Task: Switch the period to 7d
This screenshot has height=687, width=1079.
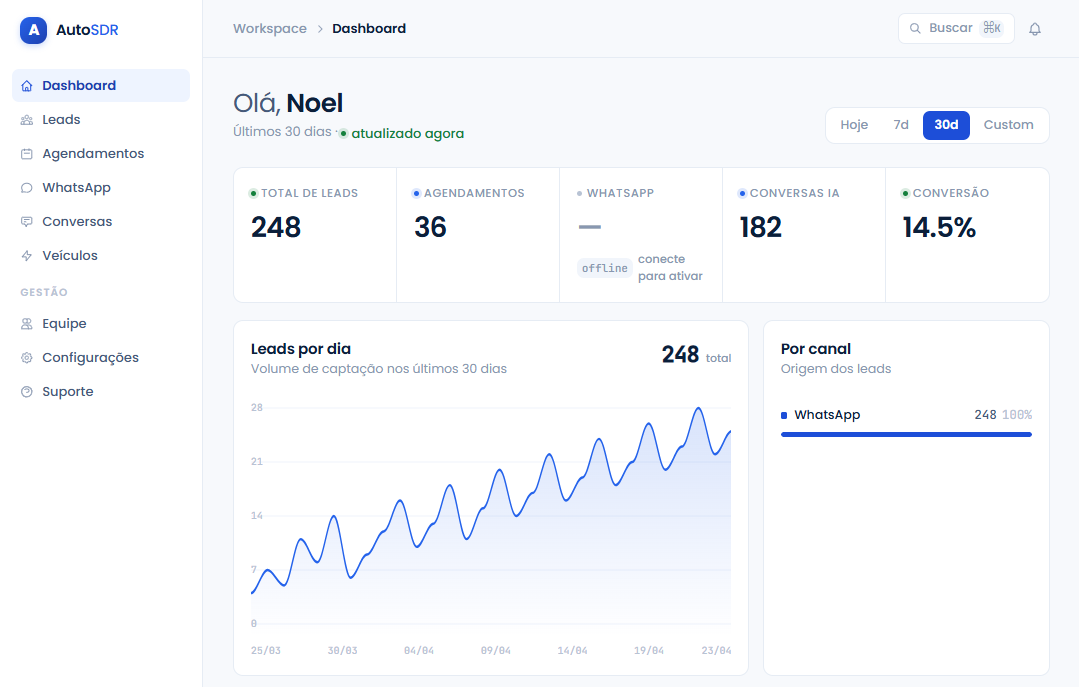Action: coord(901,125)
